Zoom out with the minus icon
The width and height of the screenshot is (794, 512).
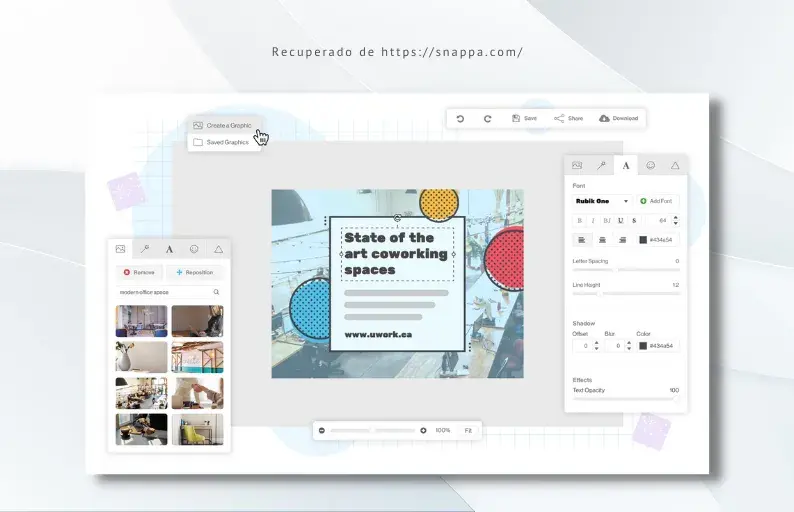[x=322, y=430]
